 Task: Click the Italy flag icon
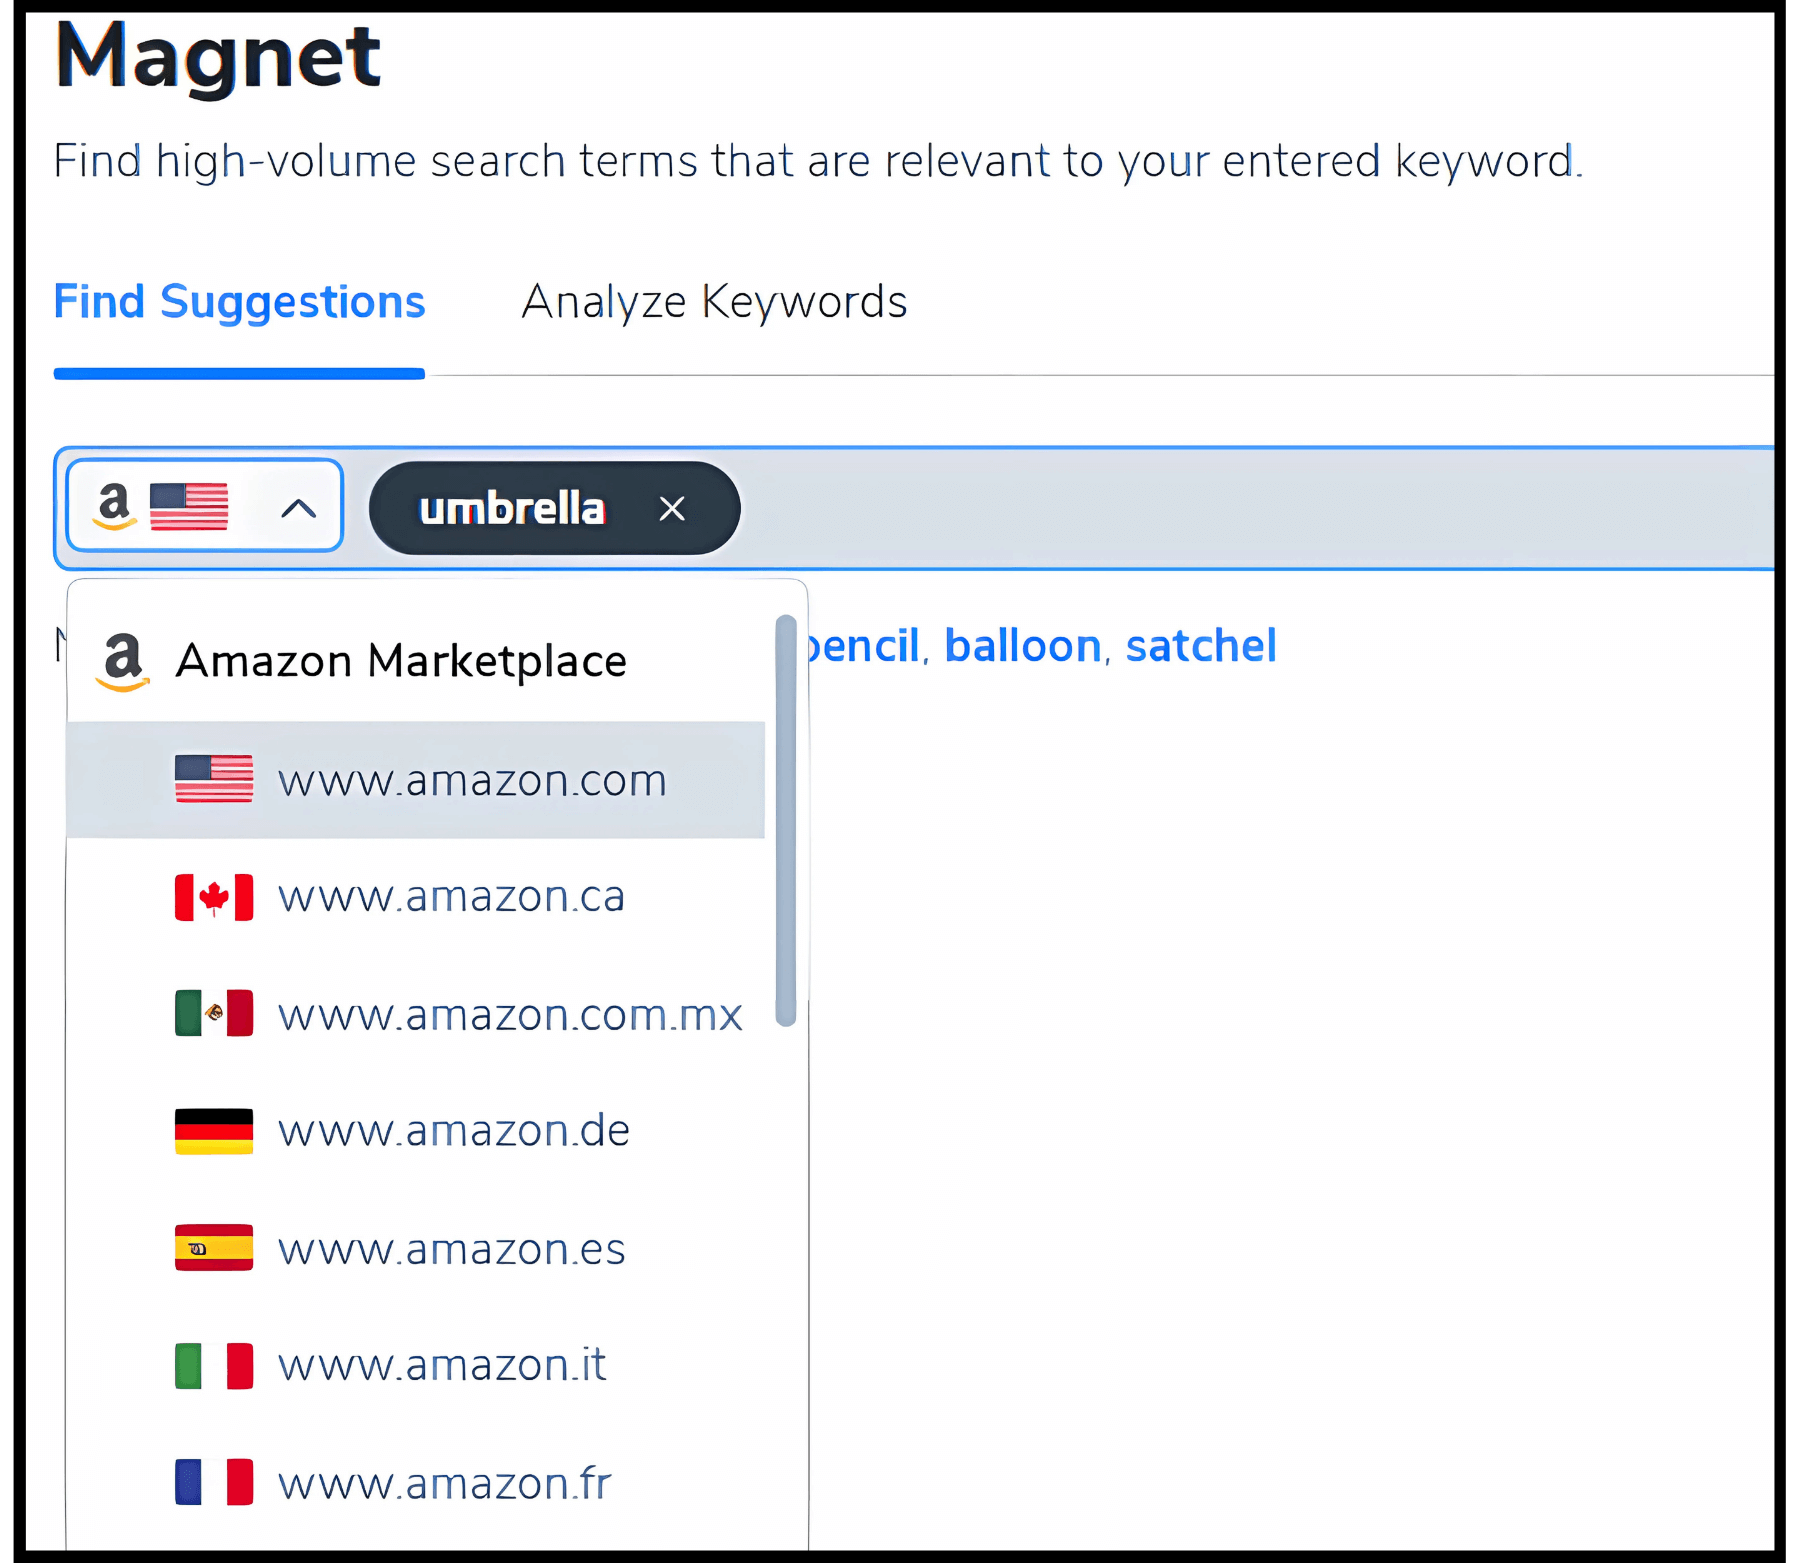tap(213, 1365)
